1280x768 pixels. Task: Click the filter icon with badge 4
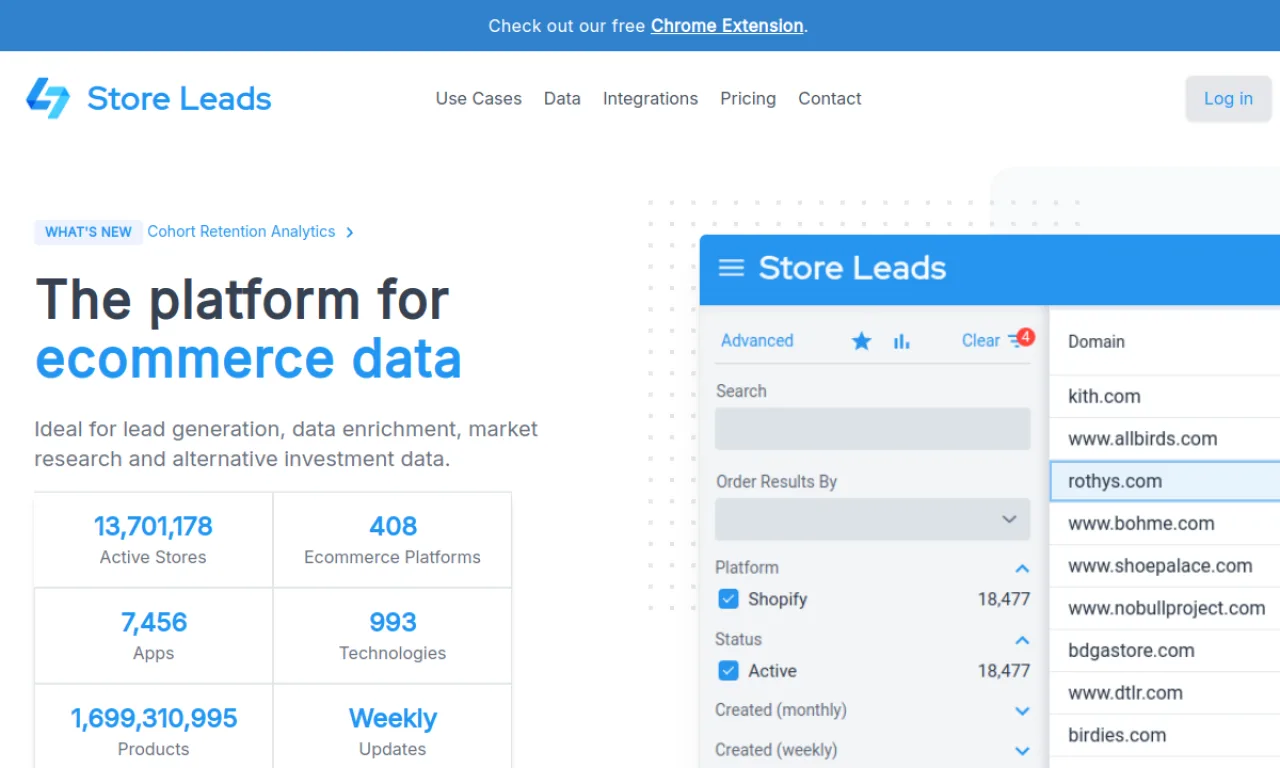(x=1019, y=340)
